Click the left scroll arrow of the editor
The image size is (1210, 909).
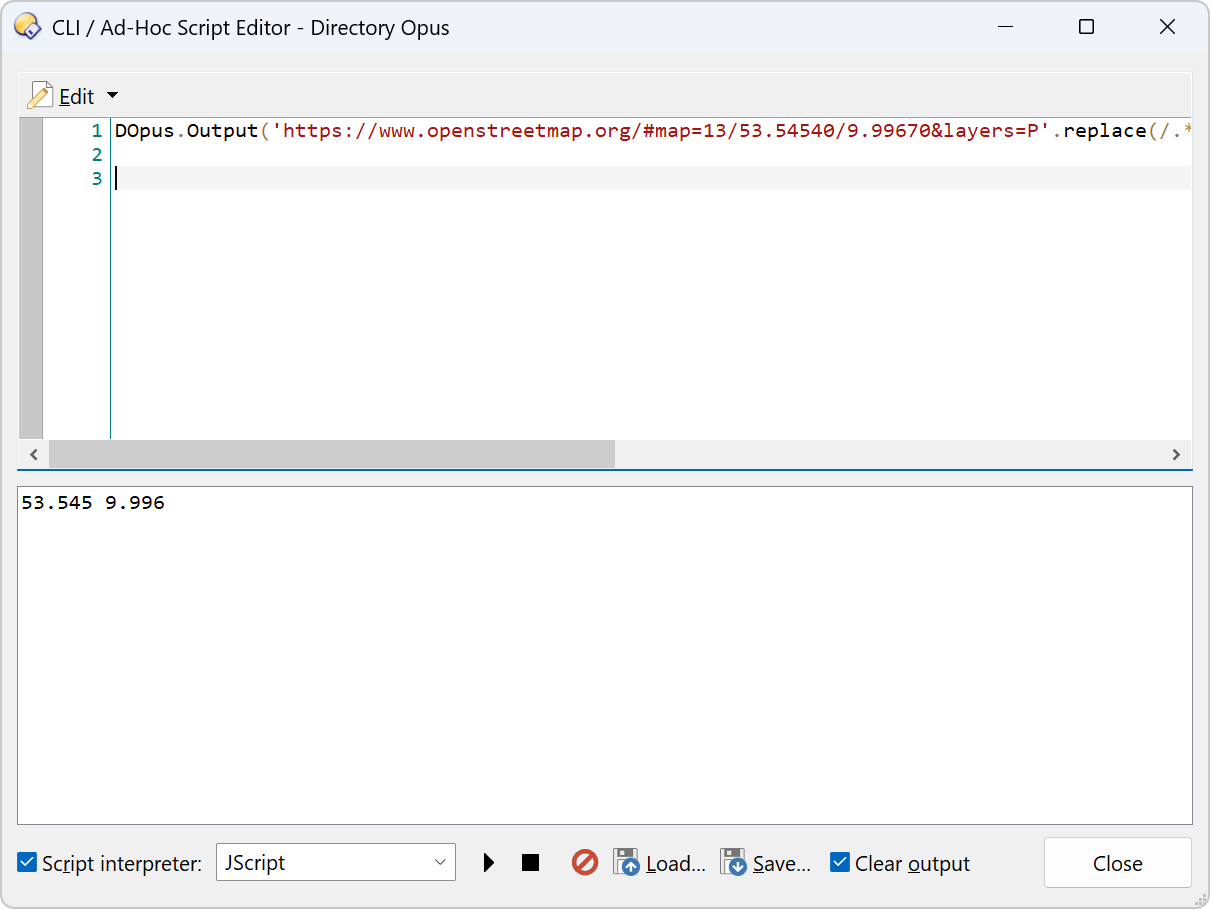(x=33, y=454)
